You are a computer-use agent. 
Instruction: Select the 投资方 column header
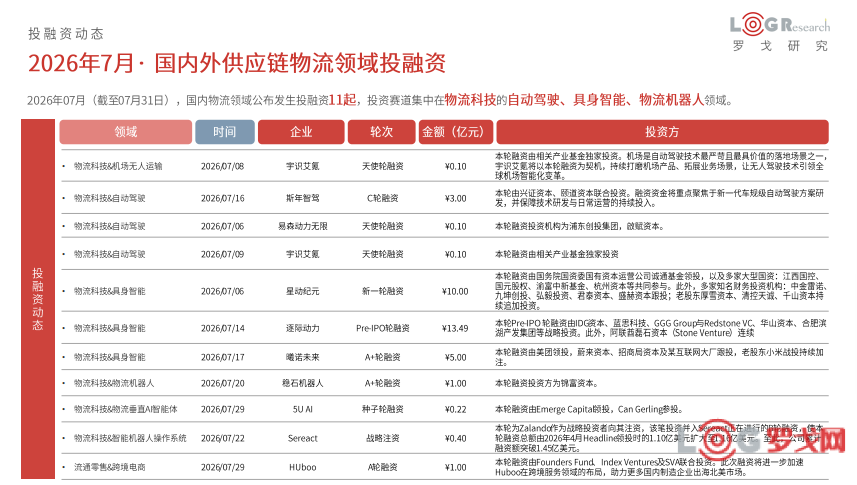tap(662, 132)
